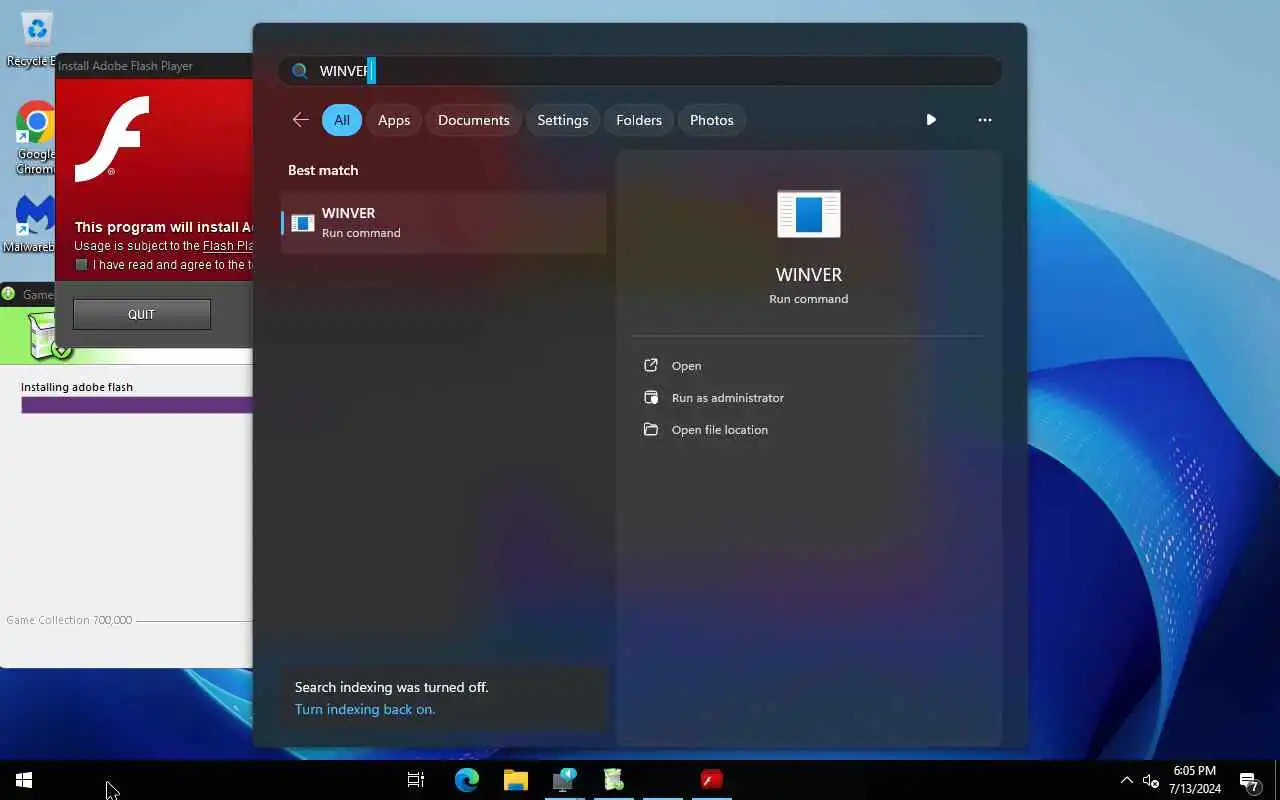Open the three-dot options menu
The height and width of the screenshot is (800, 1280).
coord(985,120)
